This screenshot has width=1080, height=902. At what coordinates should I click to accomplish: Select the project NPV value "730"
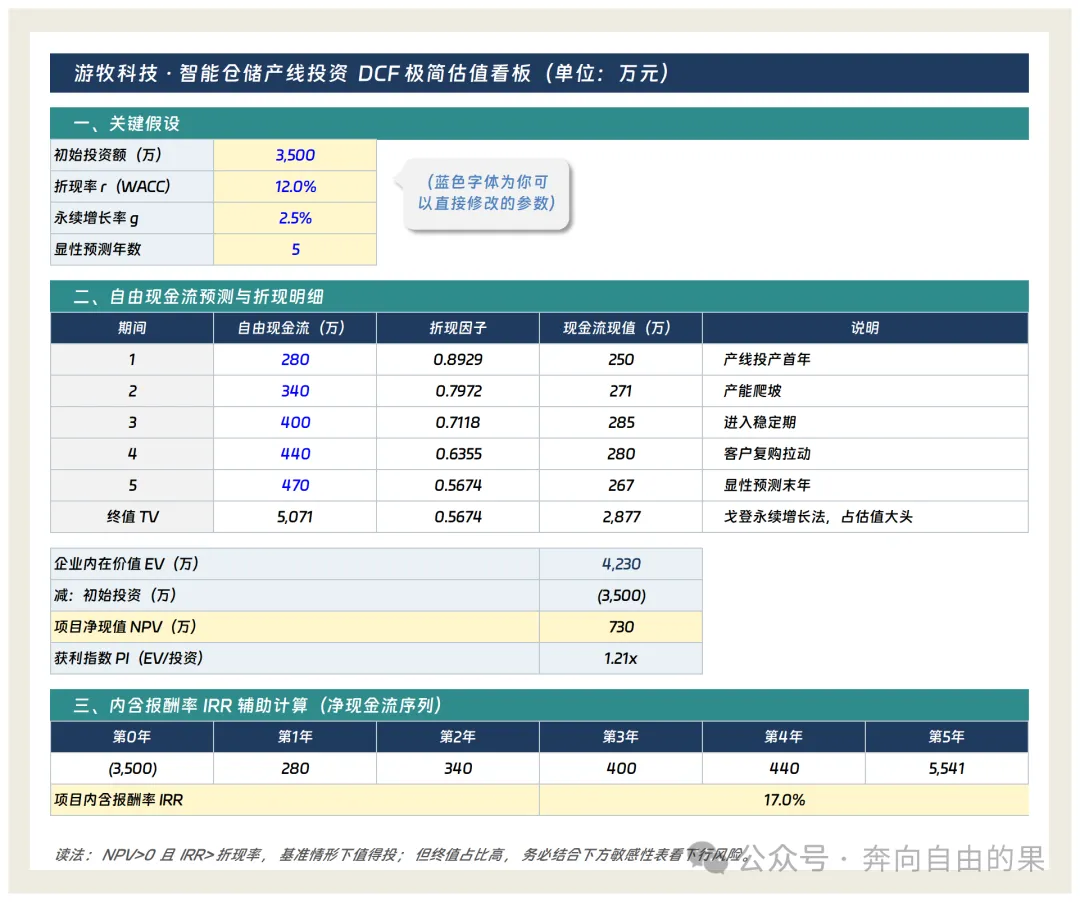(x=621, y=627)
